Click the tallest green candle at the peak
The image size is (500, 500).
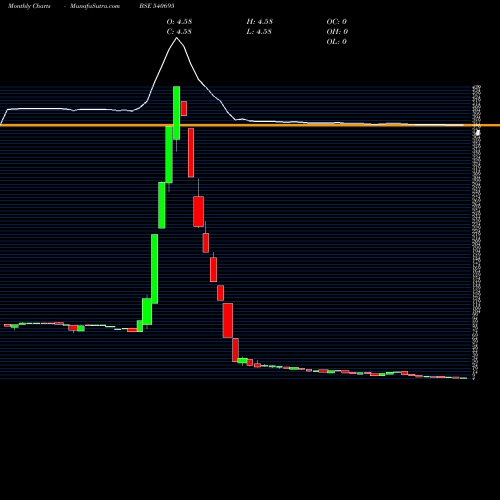click(x=176, y=113)
